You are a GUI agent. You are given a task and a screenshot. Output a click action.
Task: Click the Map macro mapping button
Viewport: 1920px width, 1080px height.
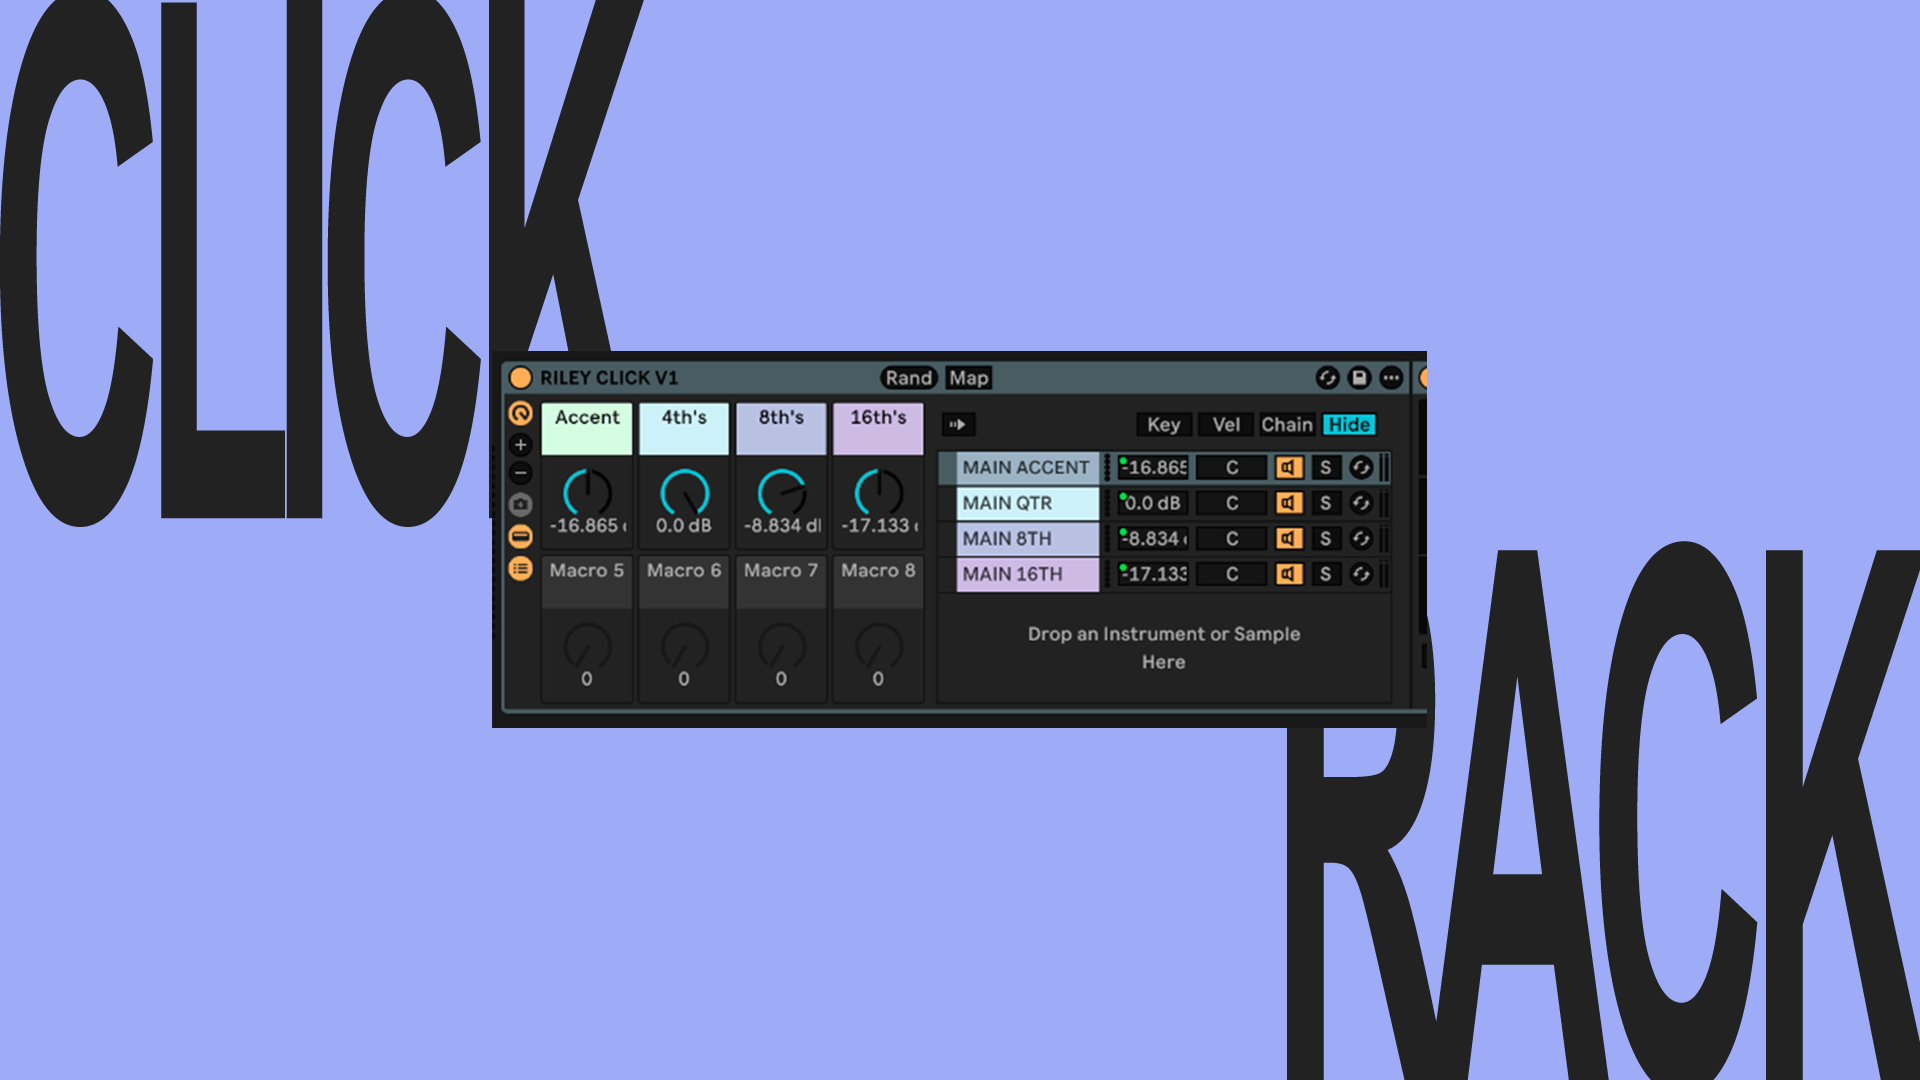click(967, 378)
